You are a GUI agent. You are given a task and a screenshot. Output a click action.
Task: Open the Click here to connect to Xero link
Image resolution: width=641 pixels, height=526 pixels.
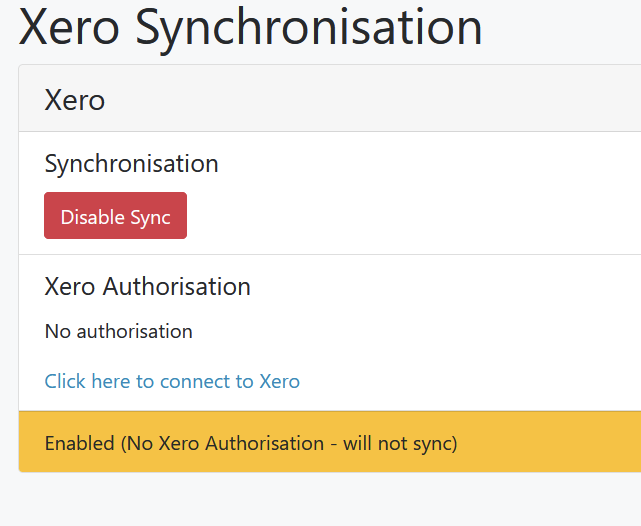tap(172, 381)
